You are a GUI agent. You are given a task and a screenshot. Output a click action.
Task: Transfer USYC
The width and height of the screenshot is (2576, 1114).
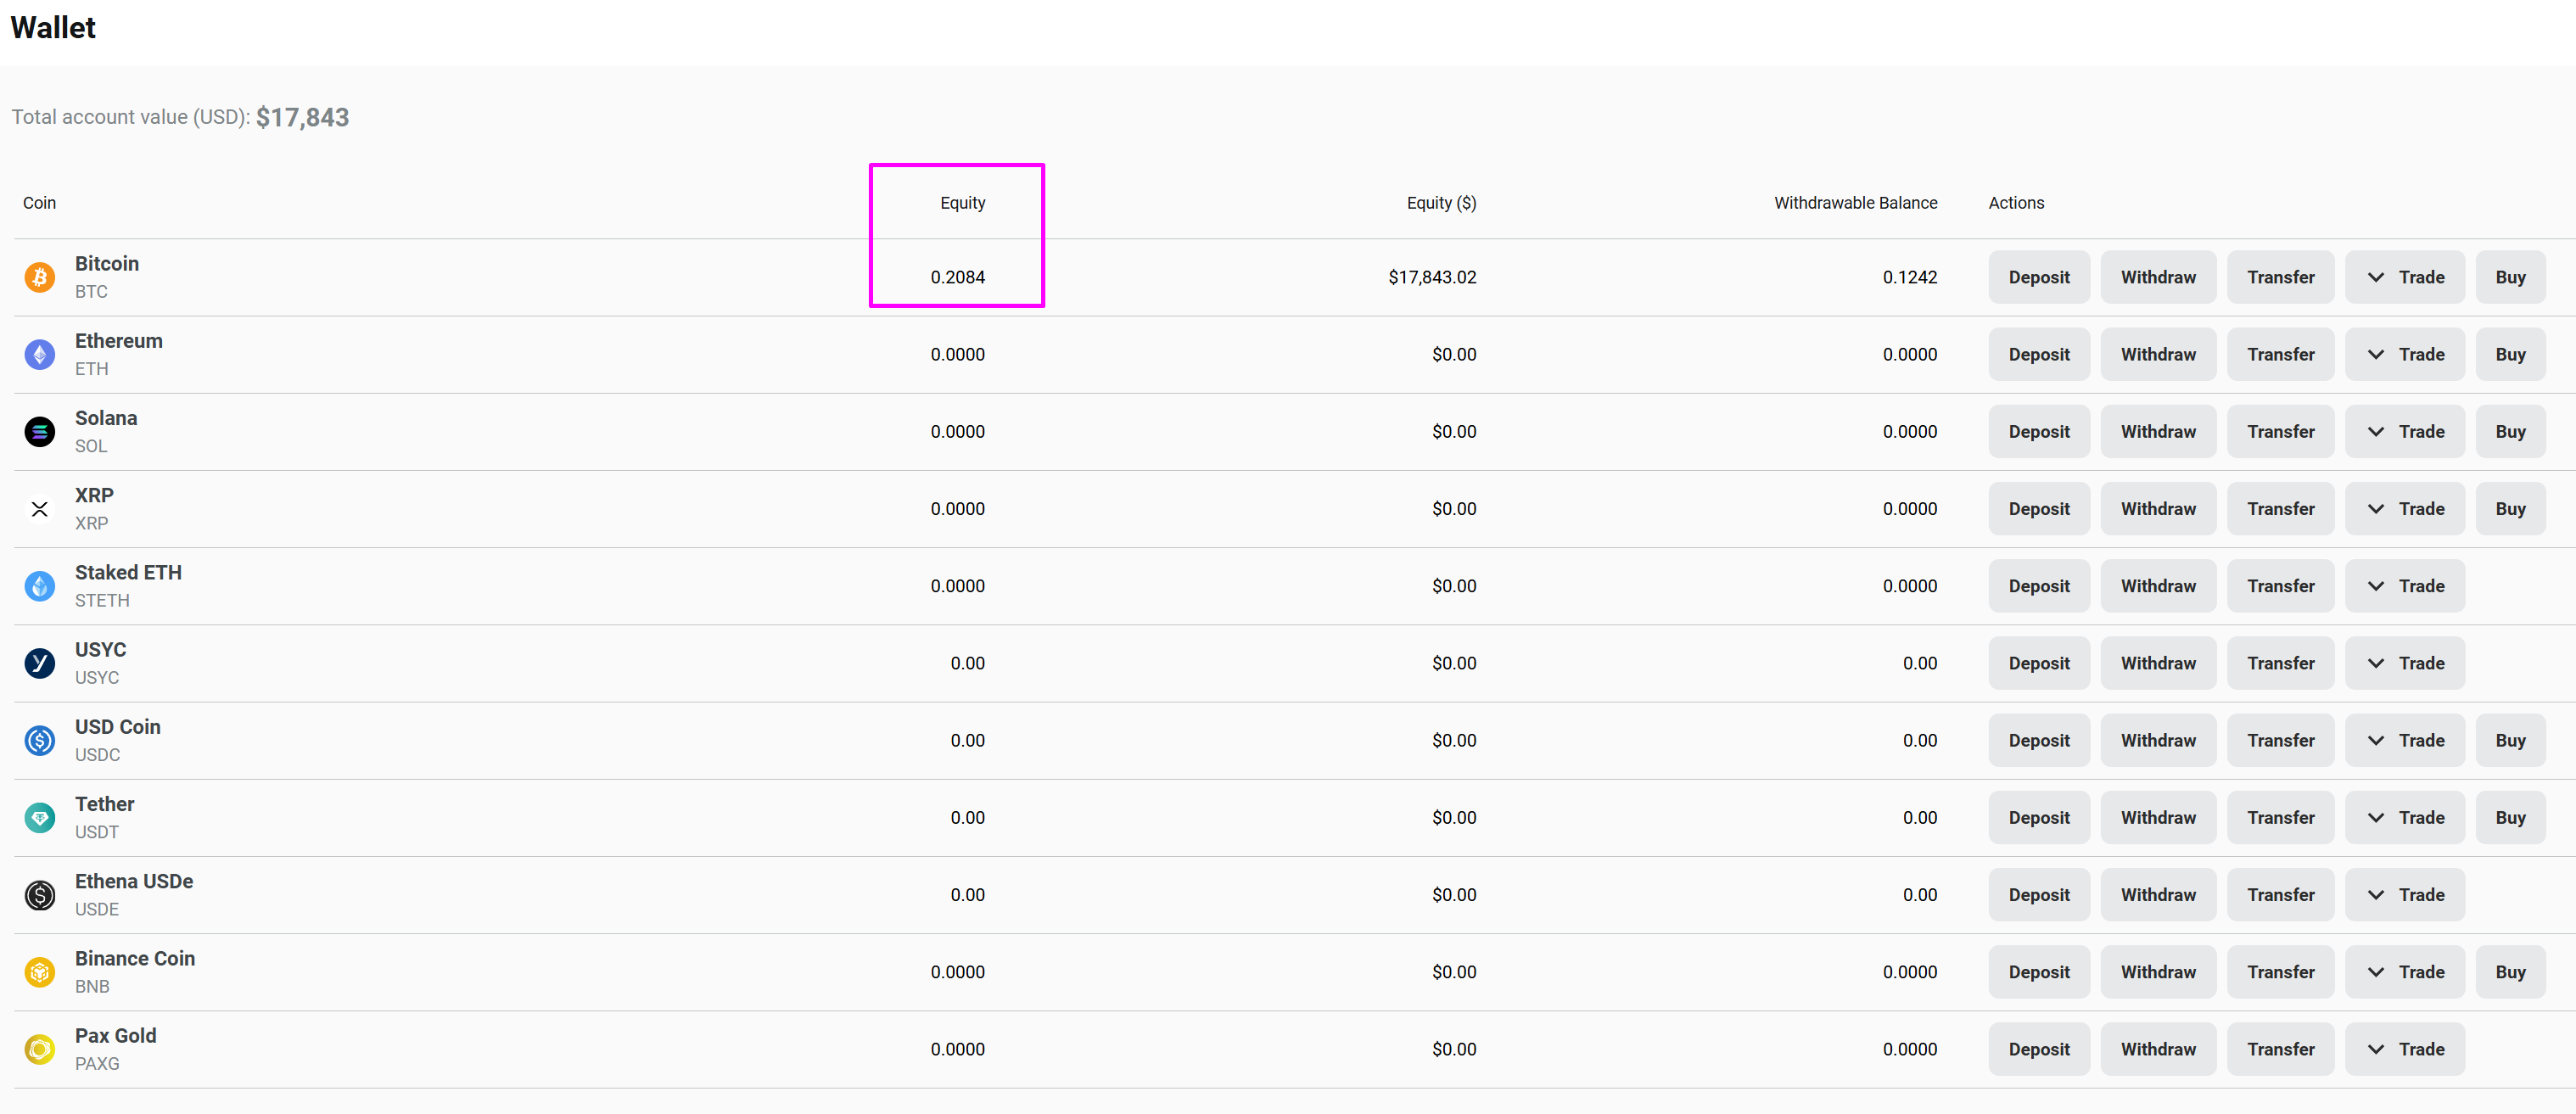click(2280, 663)
